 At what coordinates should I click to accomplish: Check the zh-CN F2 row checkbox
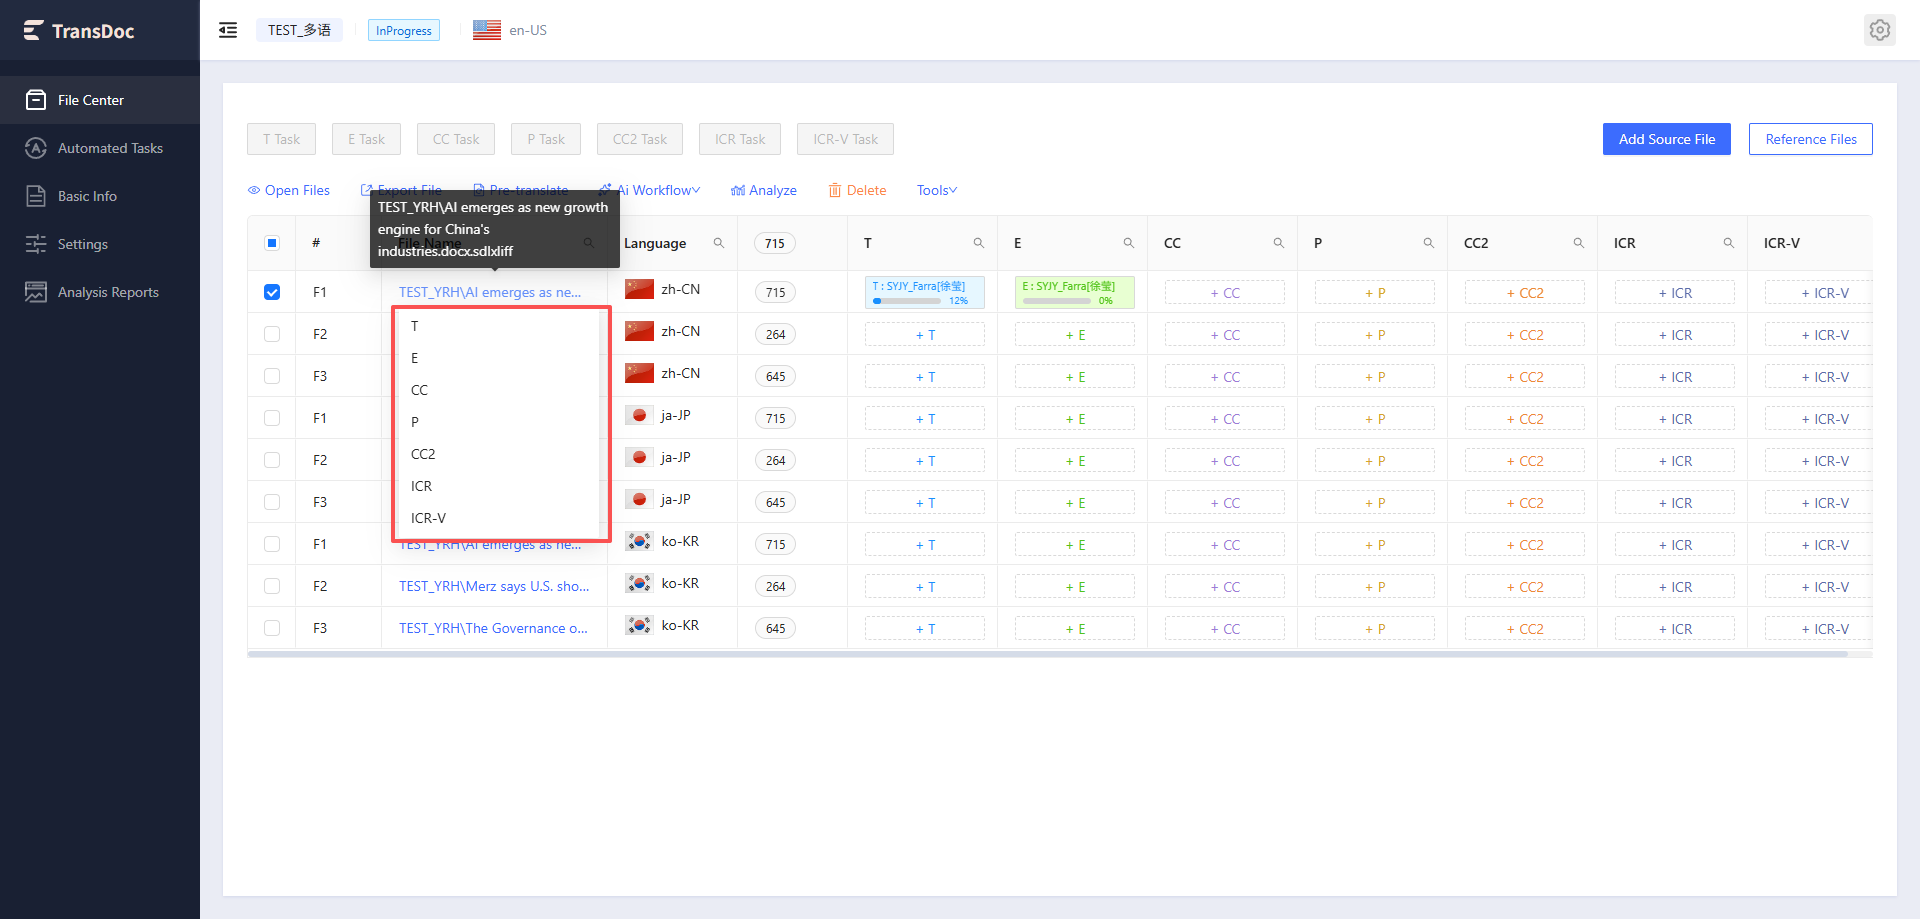(x=272, y=334)
